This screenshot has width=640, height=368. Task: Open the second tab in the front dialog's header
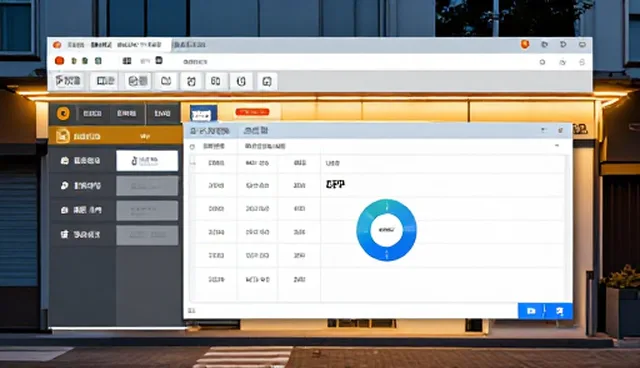coord(256,131)
